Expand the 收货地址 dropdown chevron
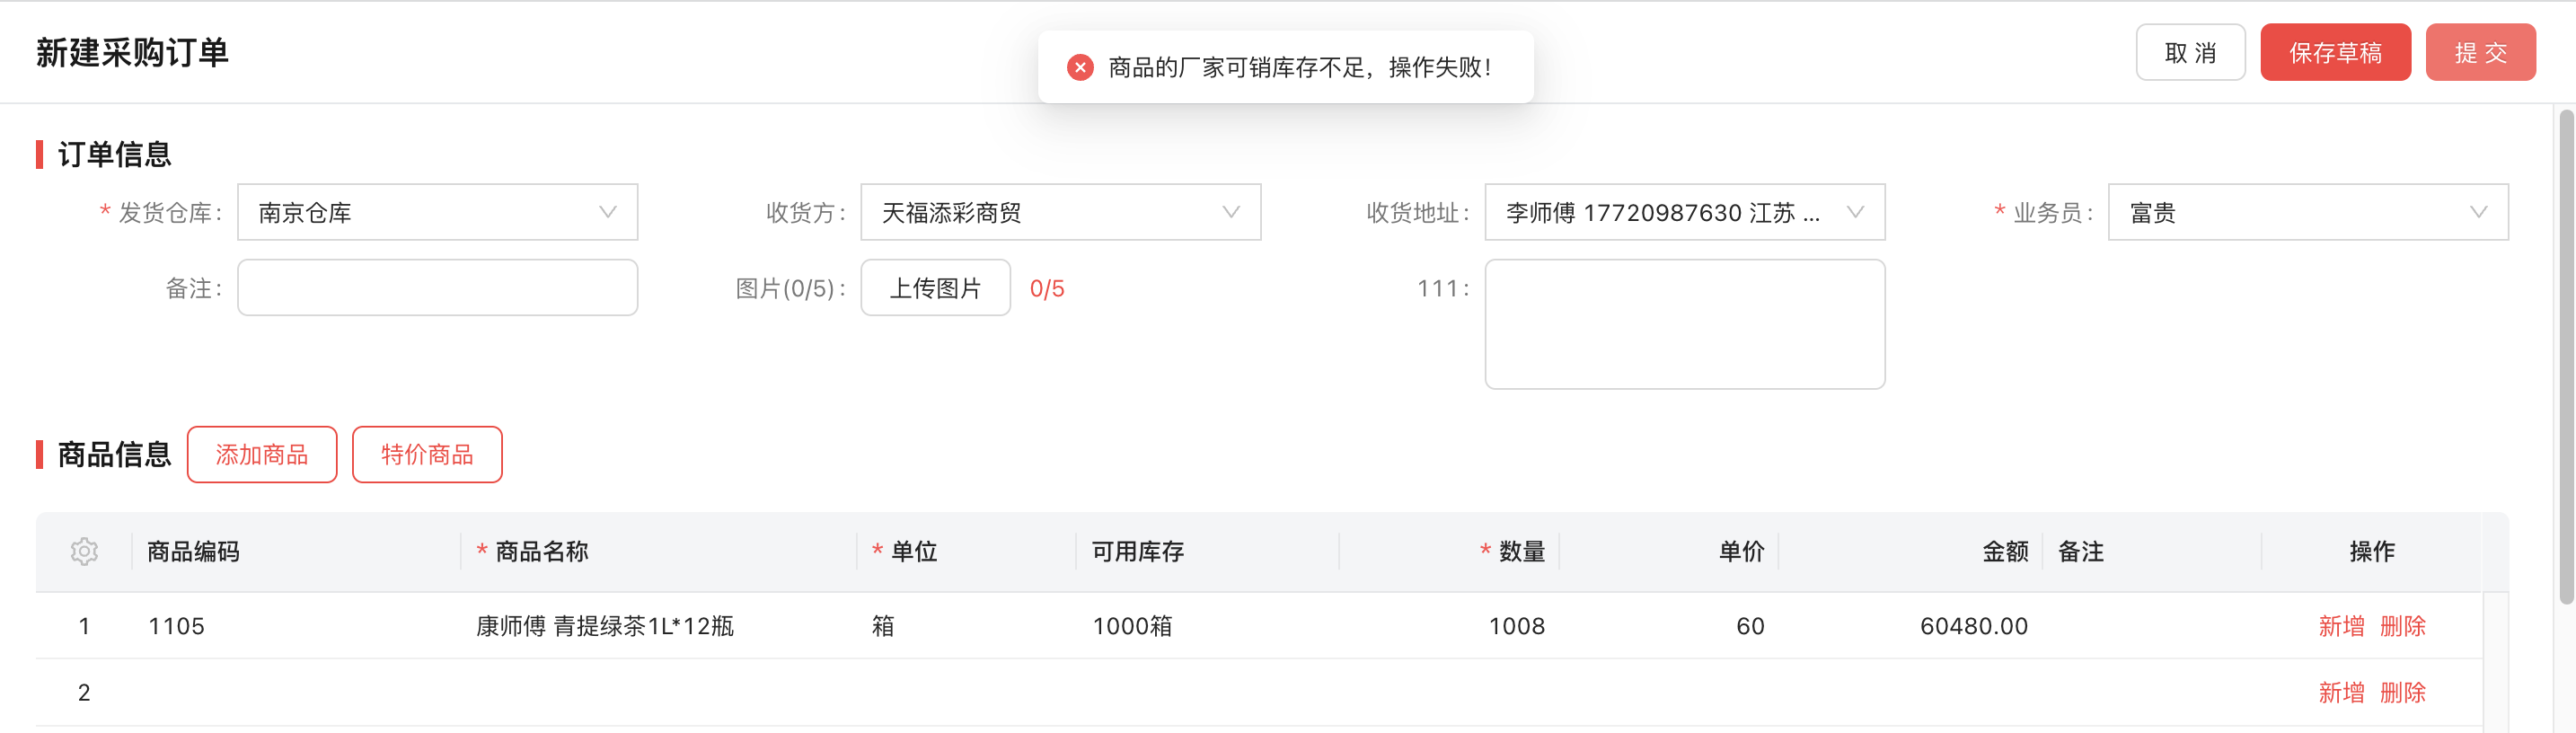Screen dimensions: 2576x733 pos(1855,212)
